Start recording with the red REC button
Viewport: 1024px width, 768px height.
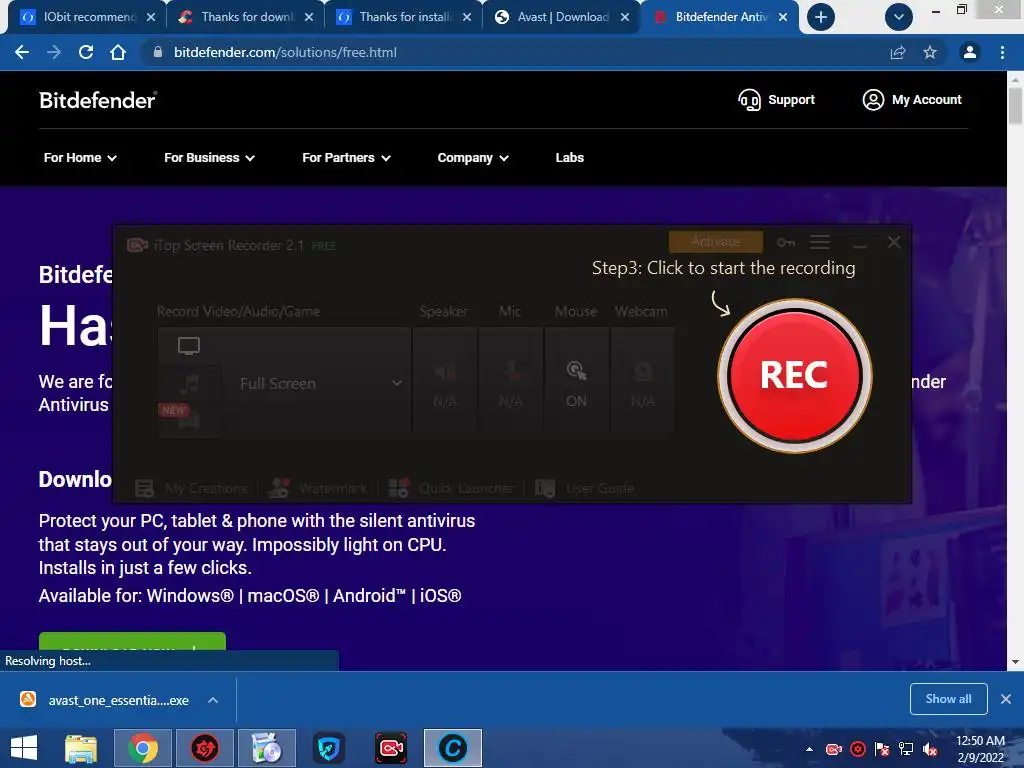(794, 376)
